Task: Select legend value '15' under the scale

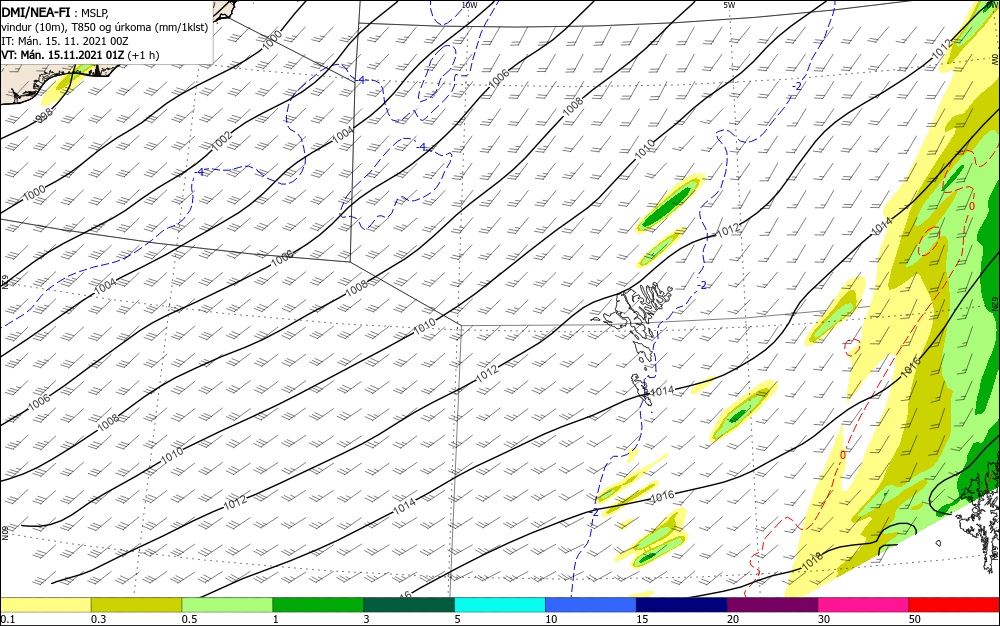Action: [642, 619]
